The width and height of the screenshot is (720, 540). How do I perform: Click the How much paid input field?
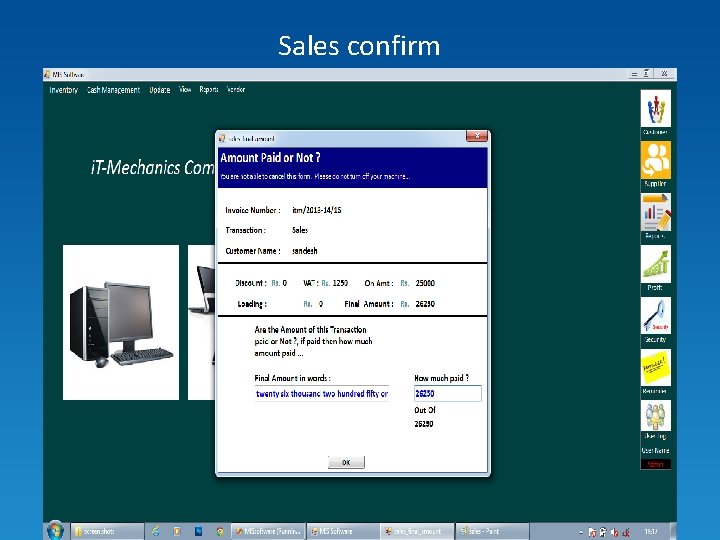448,394
